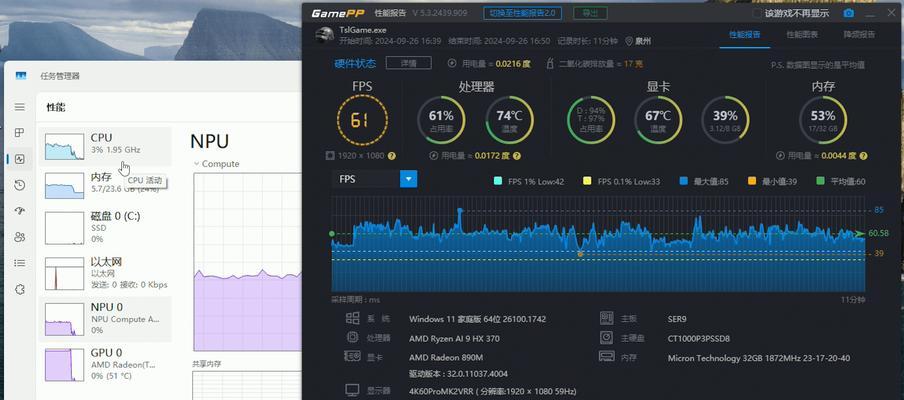Select Performance page icon in Task Manager sidebar
This screenshot has width=904, height=400.
point(20,159)
